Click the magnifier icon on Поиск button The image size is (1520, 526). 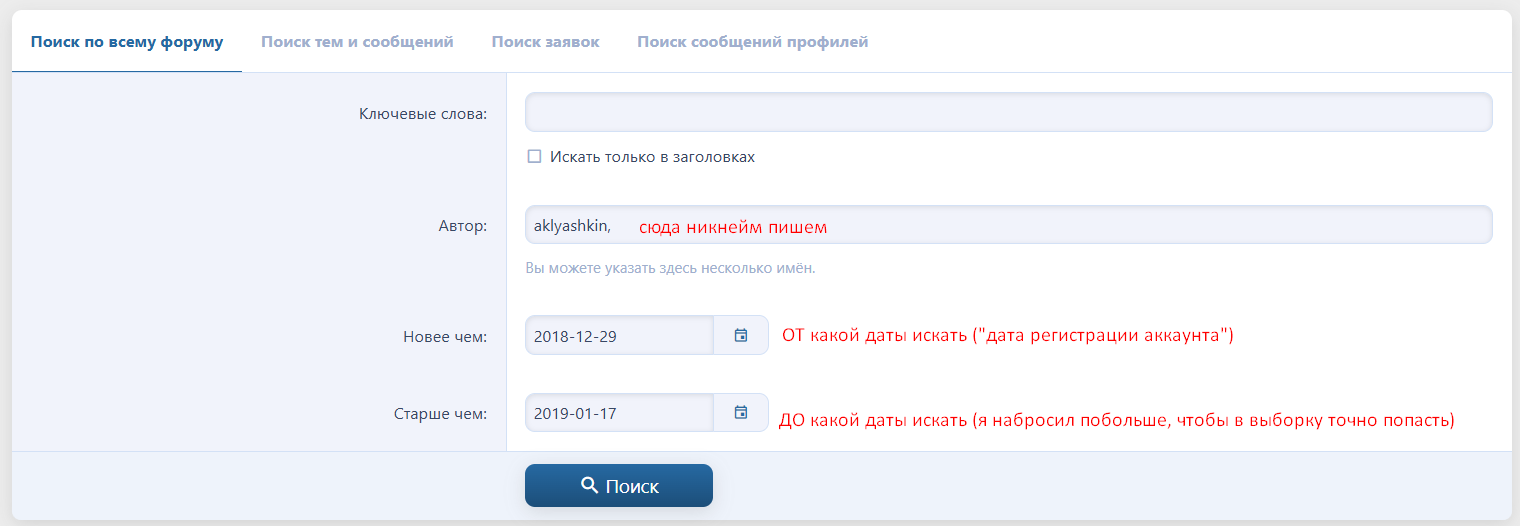click(x=589, y=486)
